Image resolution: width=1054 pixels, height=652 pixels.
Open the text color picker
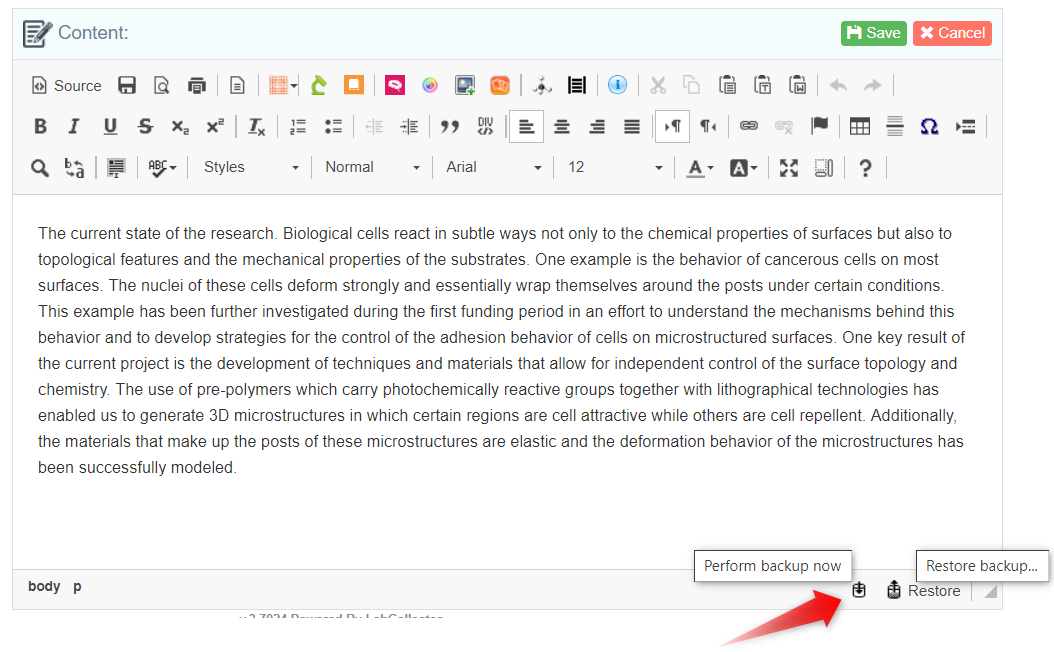(699, 167)
